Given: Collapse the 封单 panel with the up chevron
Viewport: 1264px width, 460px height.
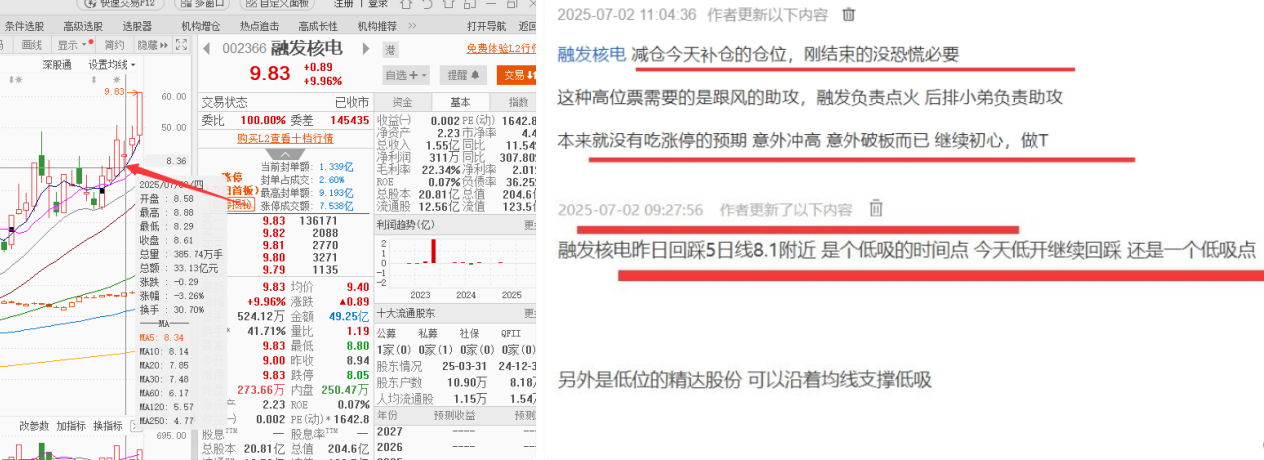Looking at the screenshot, I should pyautogui.click(x=284, y=154).
